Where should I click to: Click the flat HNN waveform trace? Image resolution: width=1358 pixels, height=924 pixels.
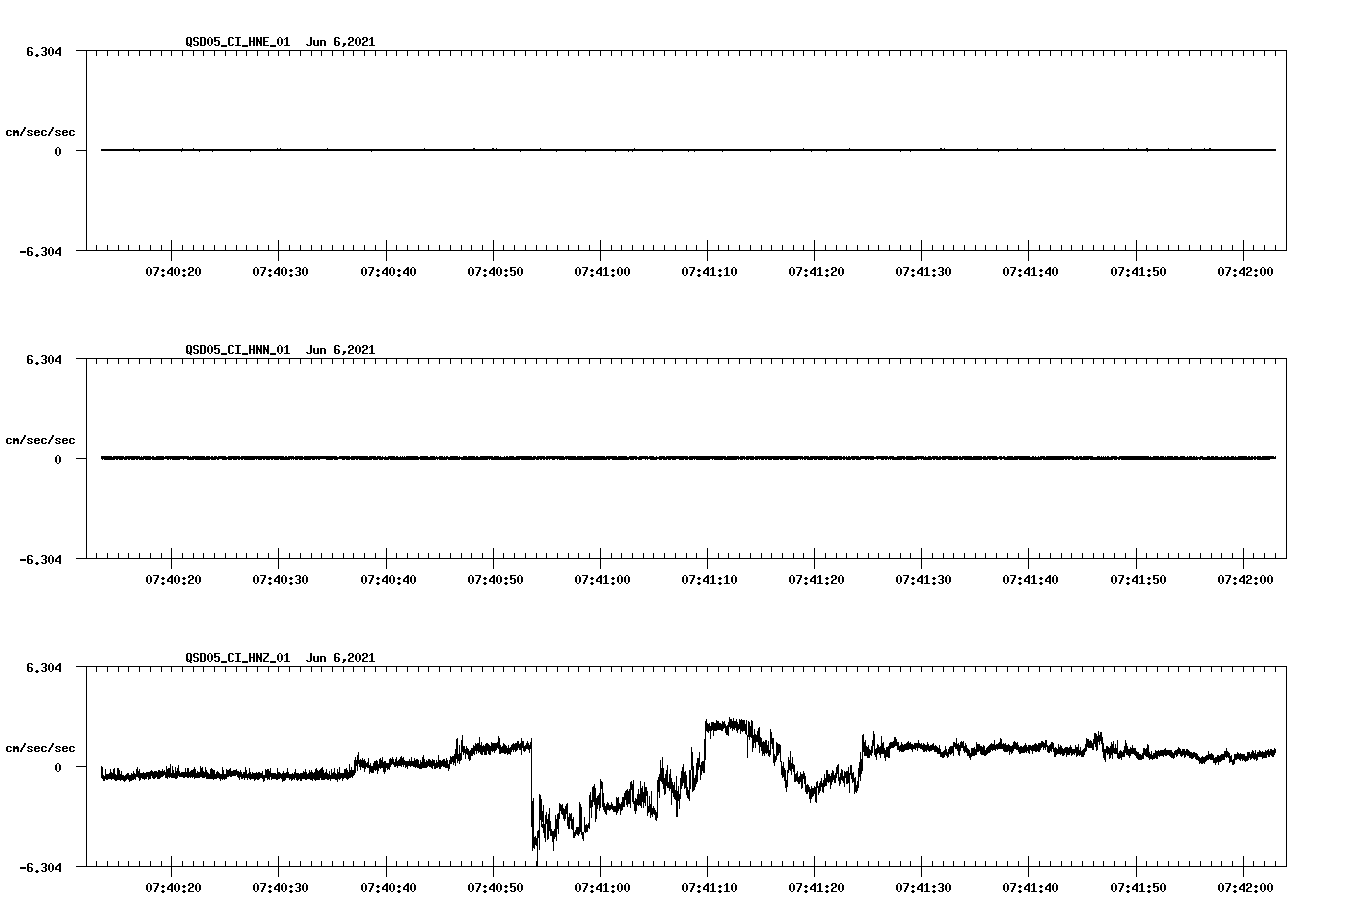point(688,458)
